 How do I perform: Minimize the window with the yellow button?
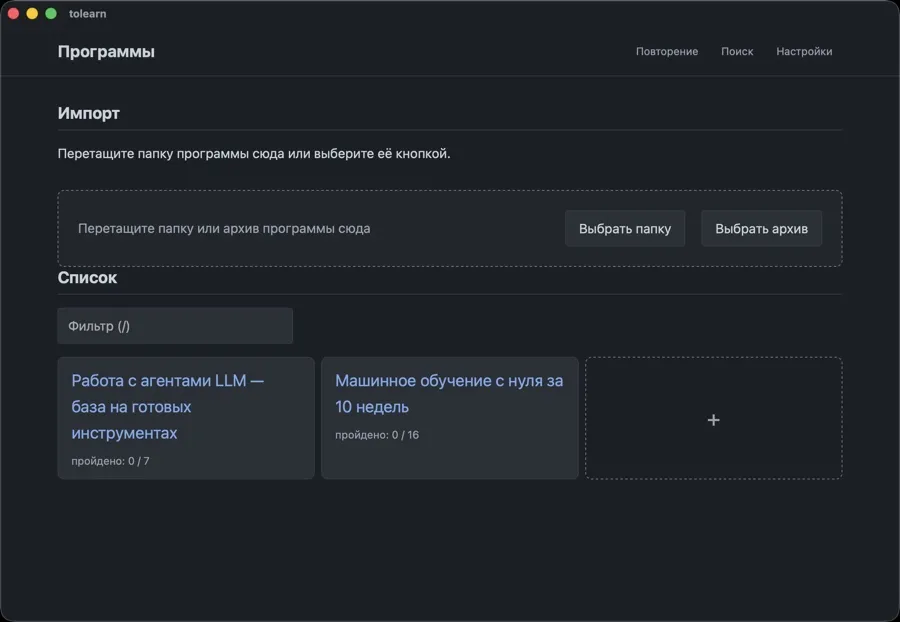coord(32,14)
